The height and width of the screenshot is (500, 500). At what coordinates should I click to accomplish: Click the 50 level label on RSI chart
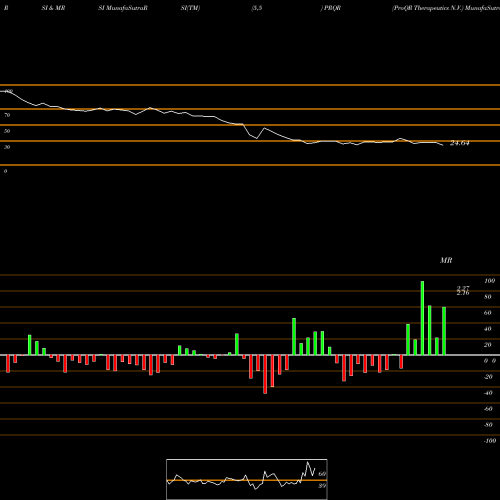7,131
